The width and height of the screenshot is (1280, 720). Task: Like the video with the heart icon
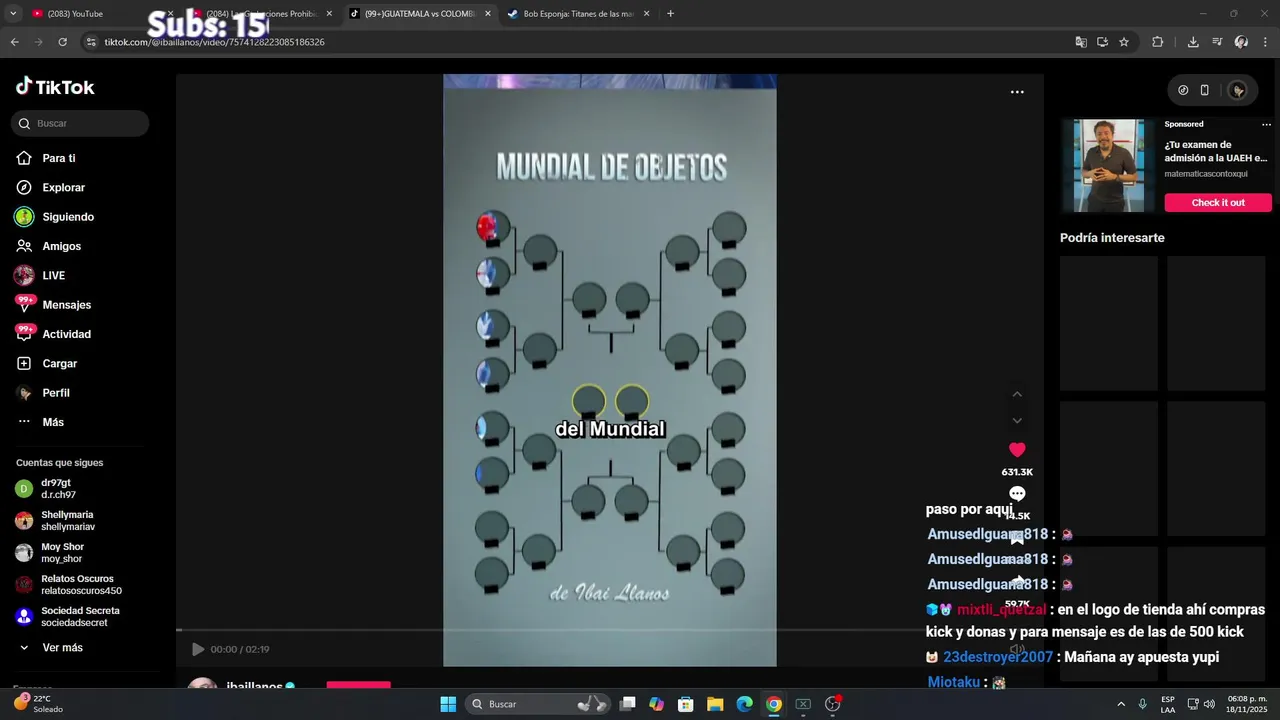[1017, 450]
